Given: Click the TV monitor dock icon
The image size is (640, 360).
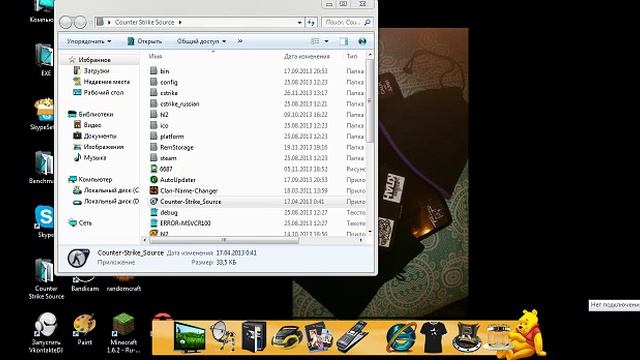Looking at the screenshot, I should [x=189, y=337].
